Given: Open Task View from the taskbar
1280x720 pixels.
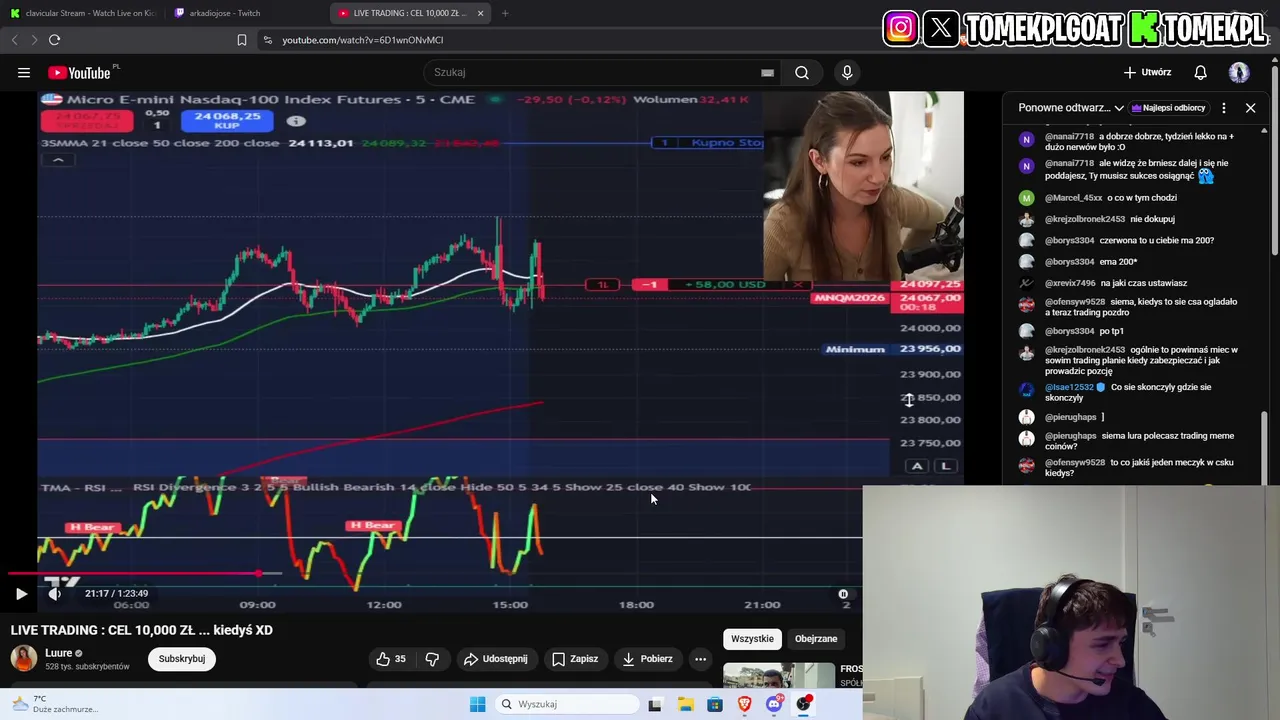Looking at the screenshot, I should click(x=655, y=704).
